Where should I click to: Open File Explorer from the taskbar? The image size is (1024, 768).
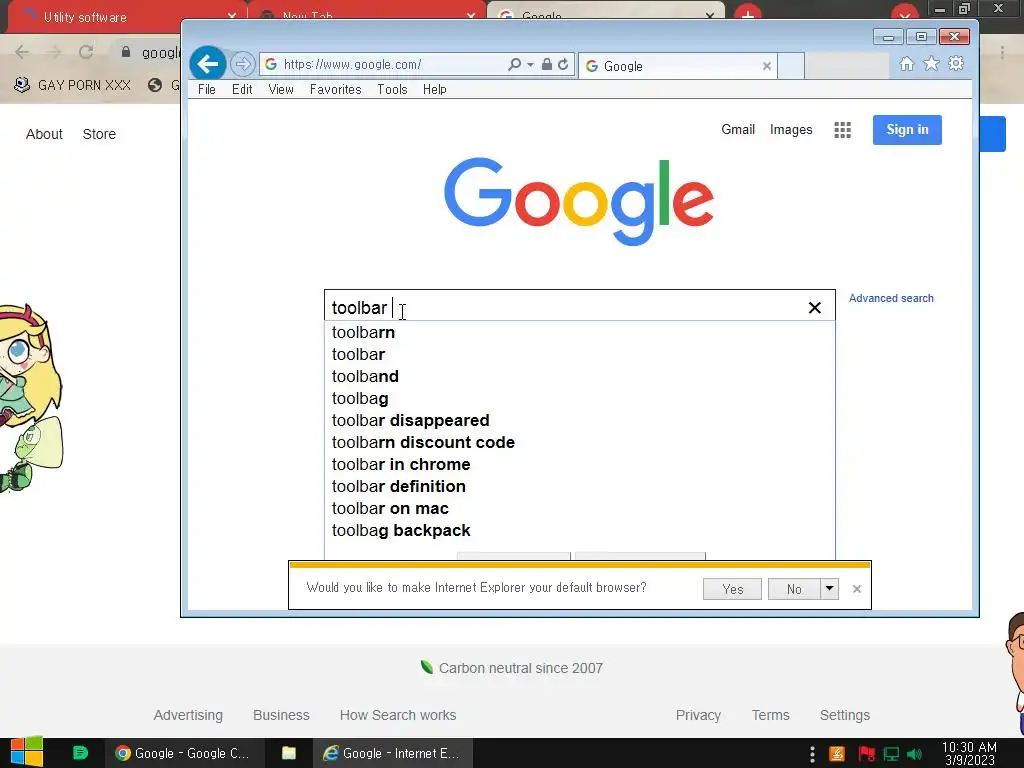click(289, 754)
